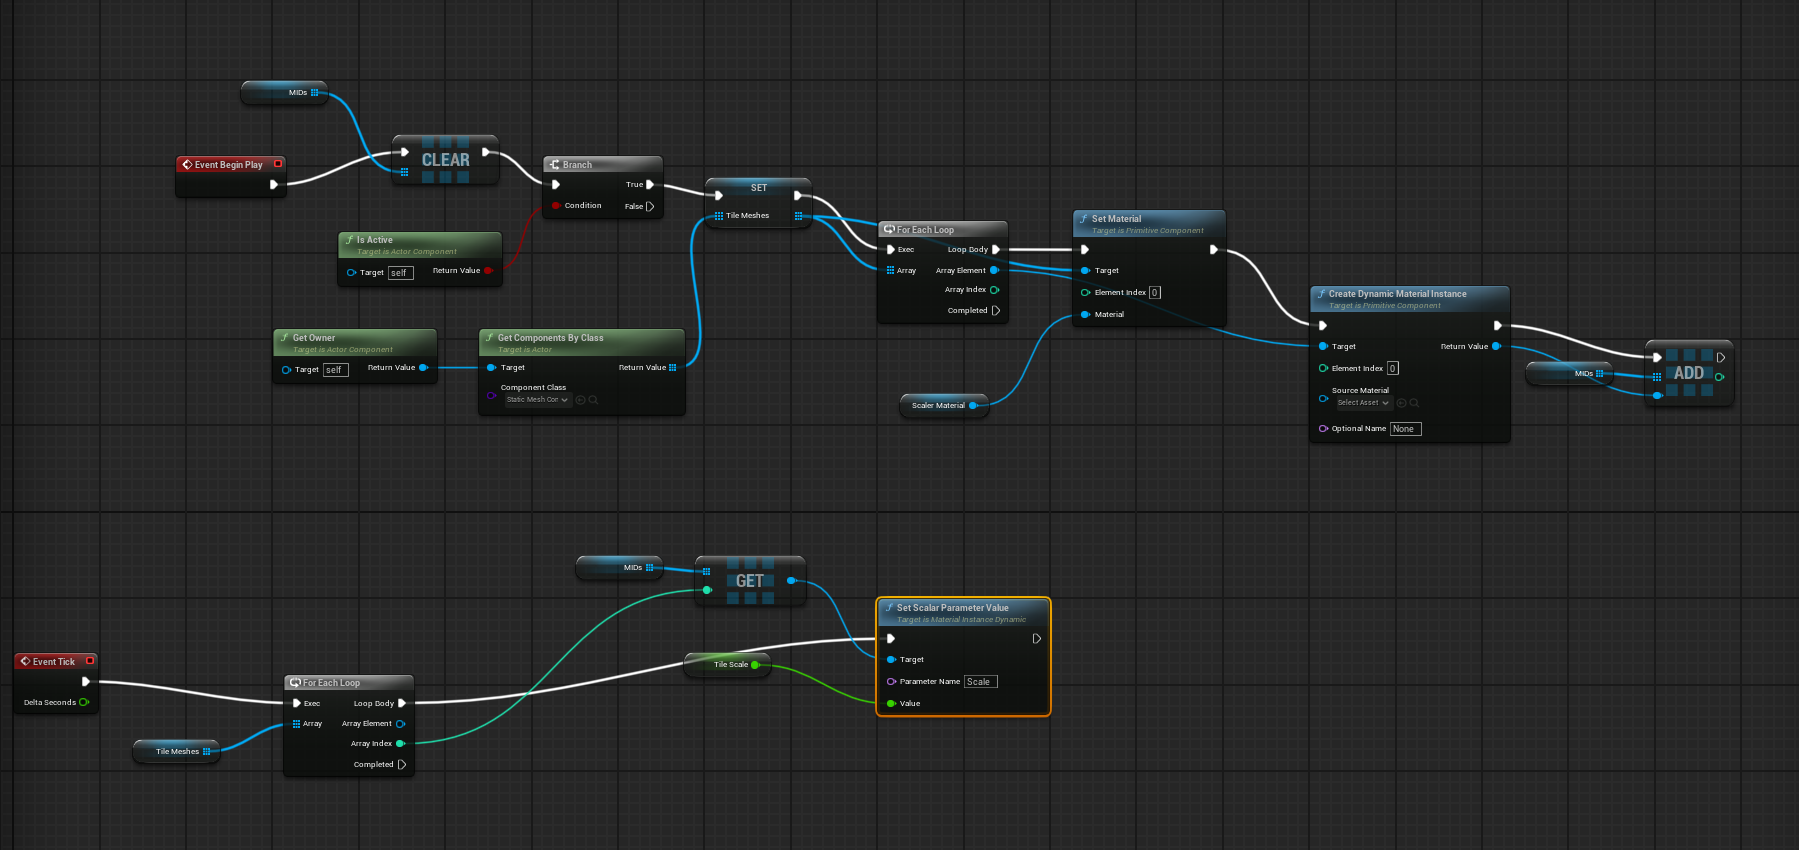This screenshot has height=850, width=1799.
Task: Open the Source Material Select Asset dropdown
Action: point(1364,403)
